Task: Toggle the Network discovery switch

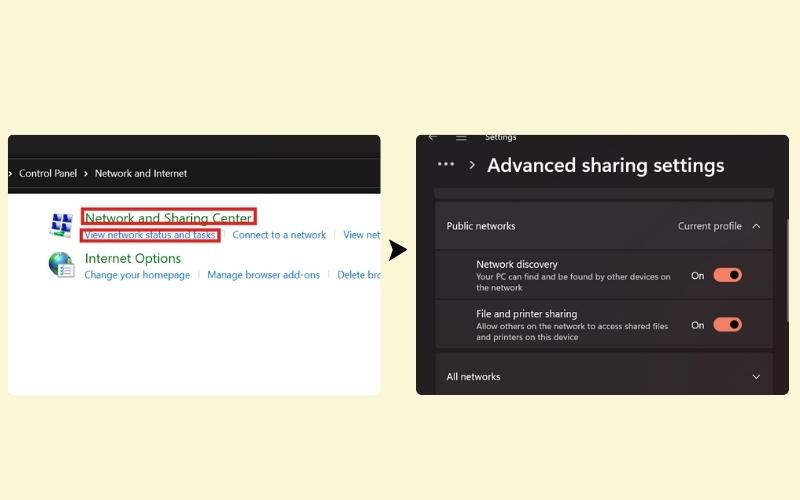Action: (x=727, y=275)
